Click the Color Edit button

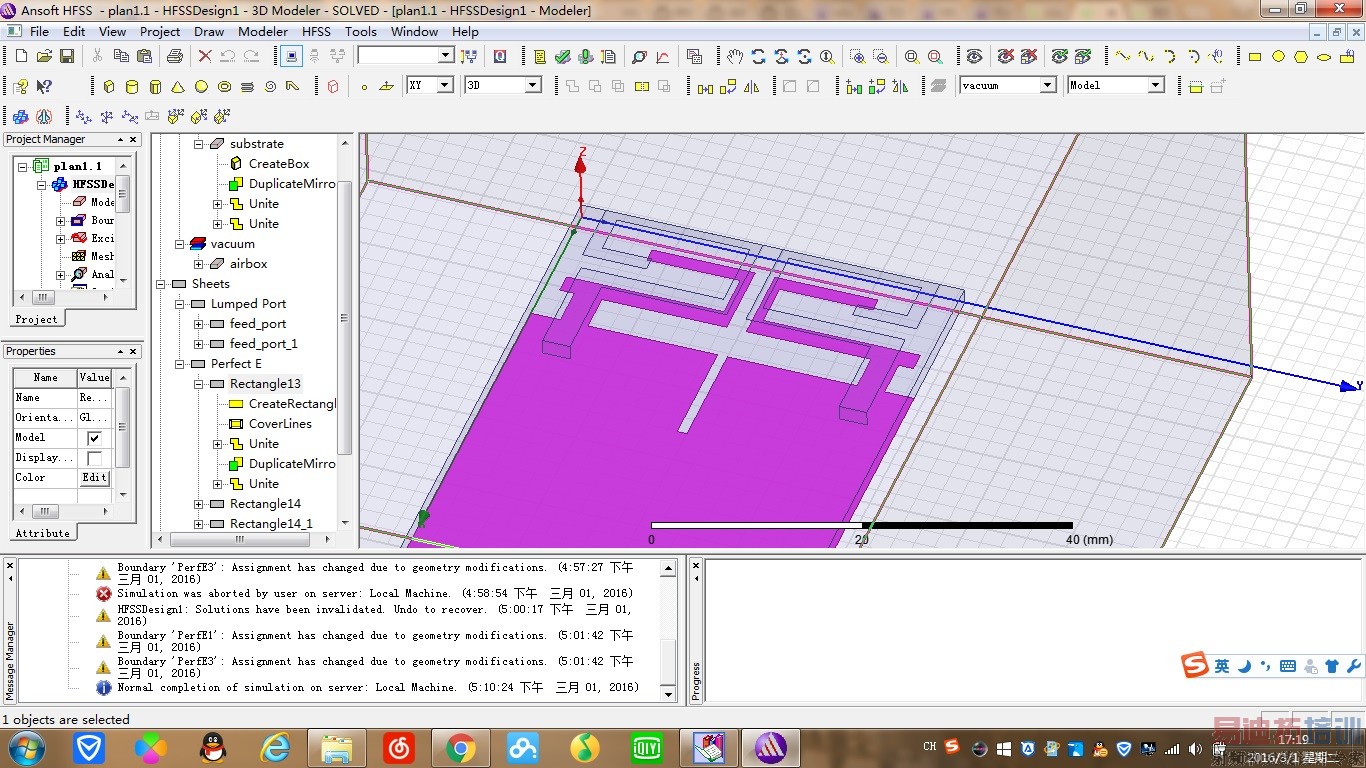[94, 478]
